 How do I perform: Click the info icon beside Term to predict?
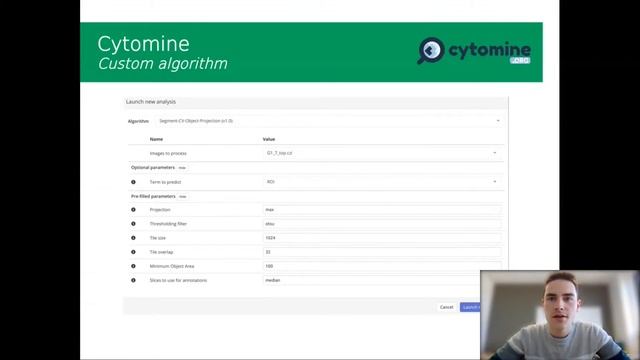(133, 182)
